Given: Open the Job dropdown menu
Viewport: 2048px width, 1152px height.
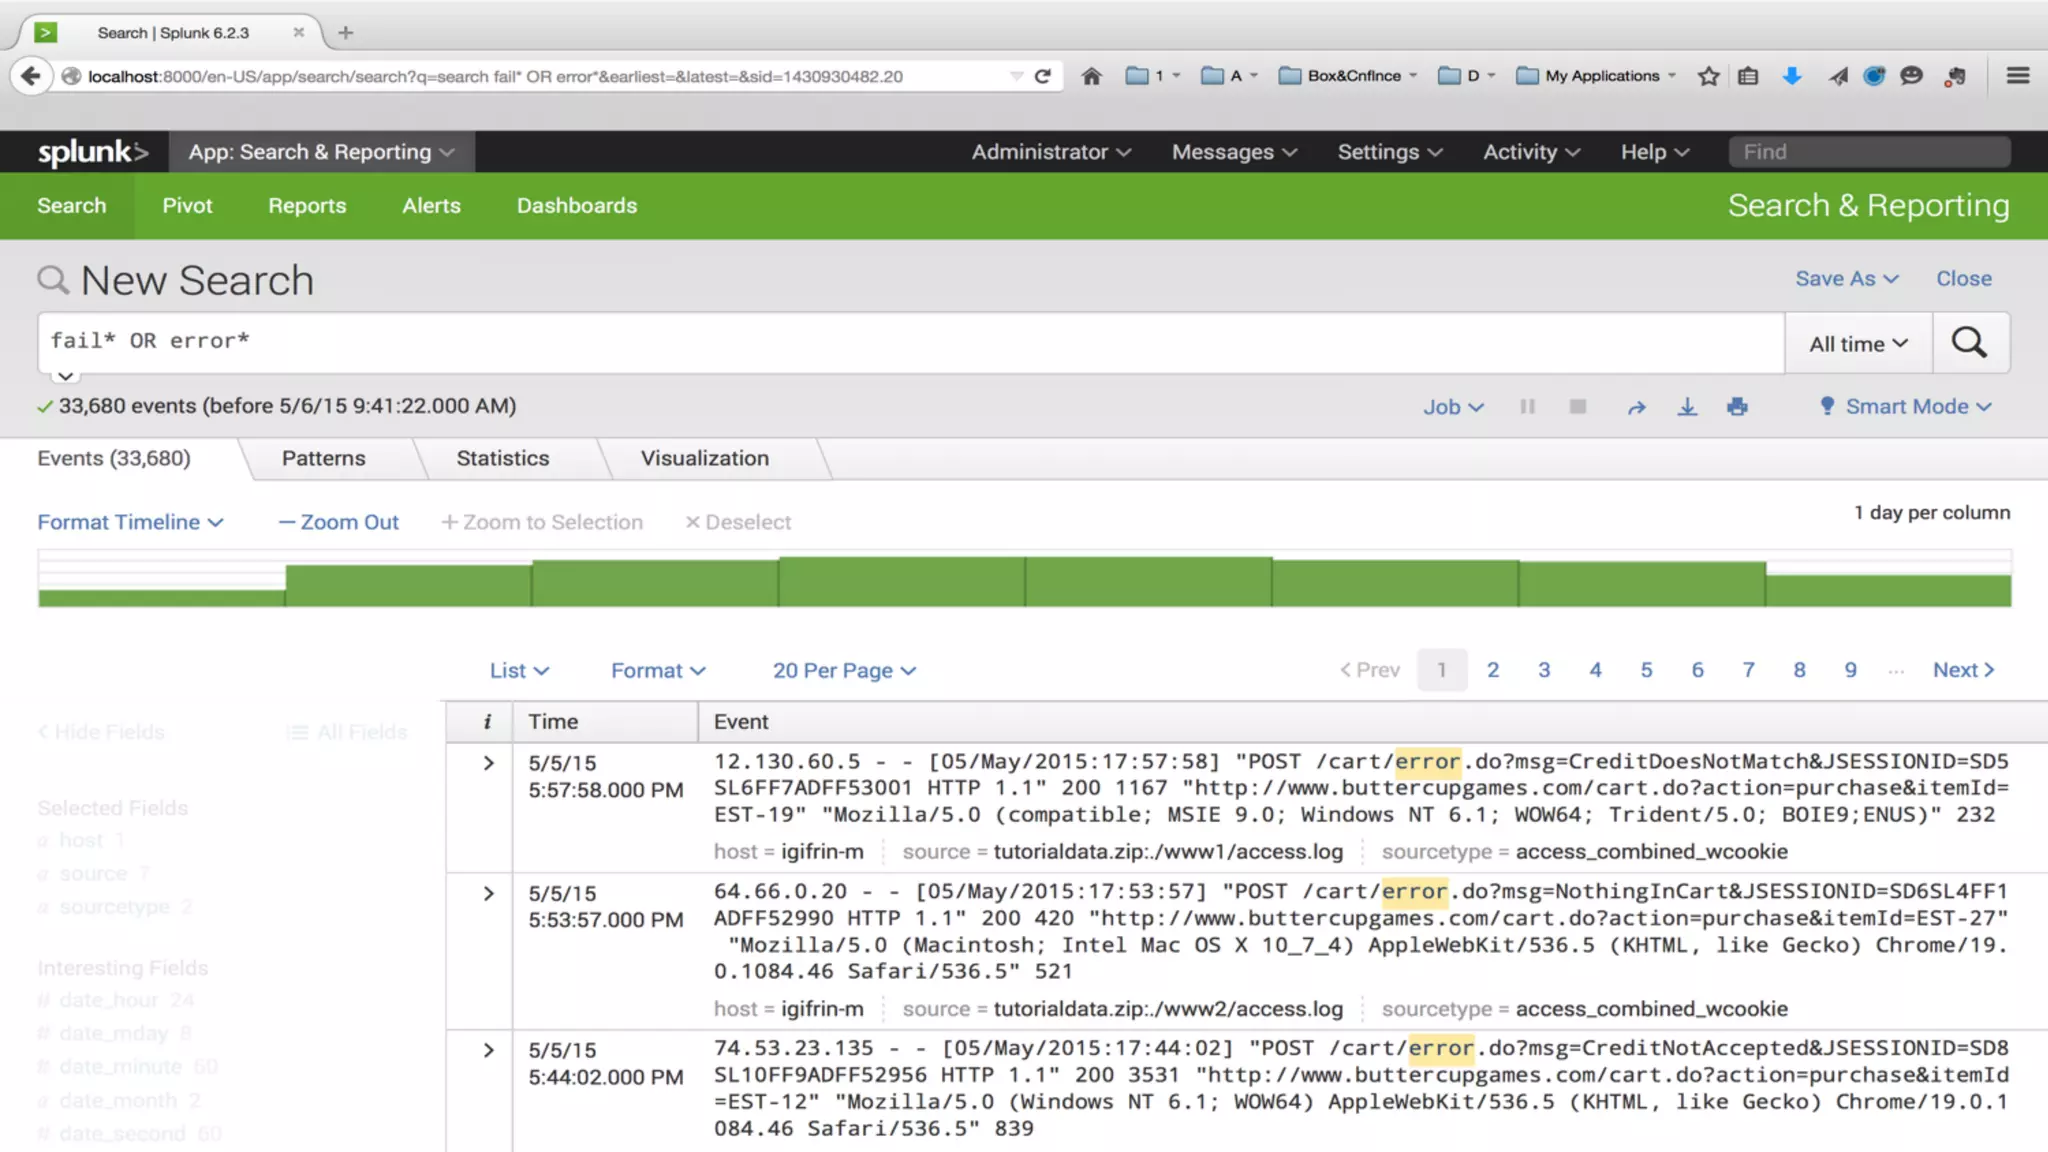Looking at the screenshot, I should pos(1453,407).
